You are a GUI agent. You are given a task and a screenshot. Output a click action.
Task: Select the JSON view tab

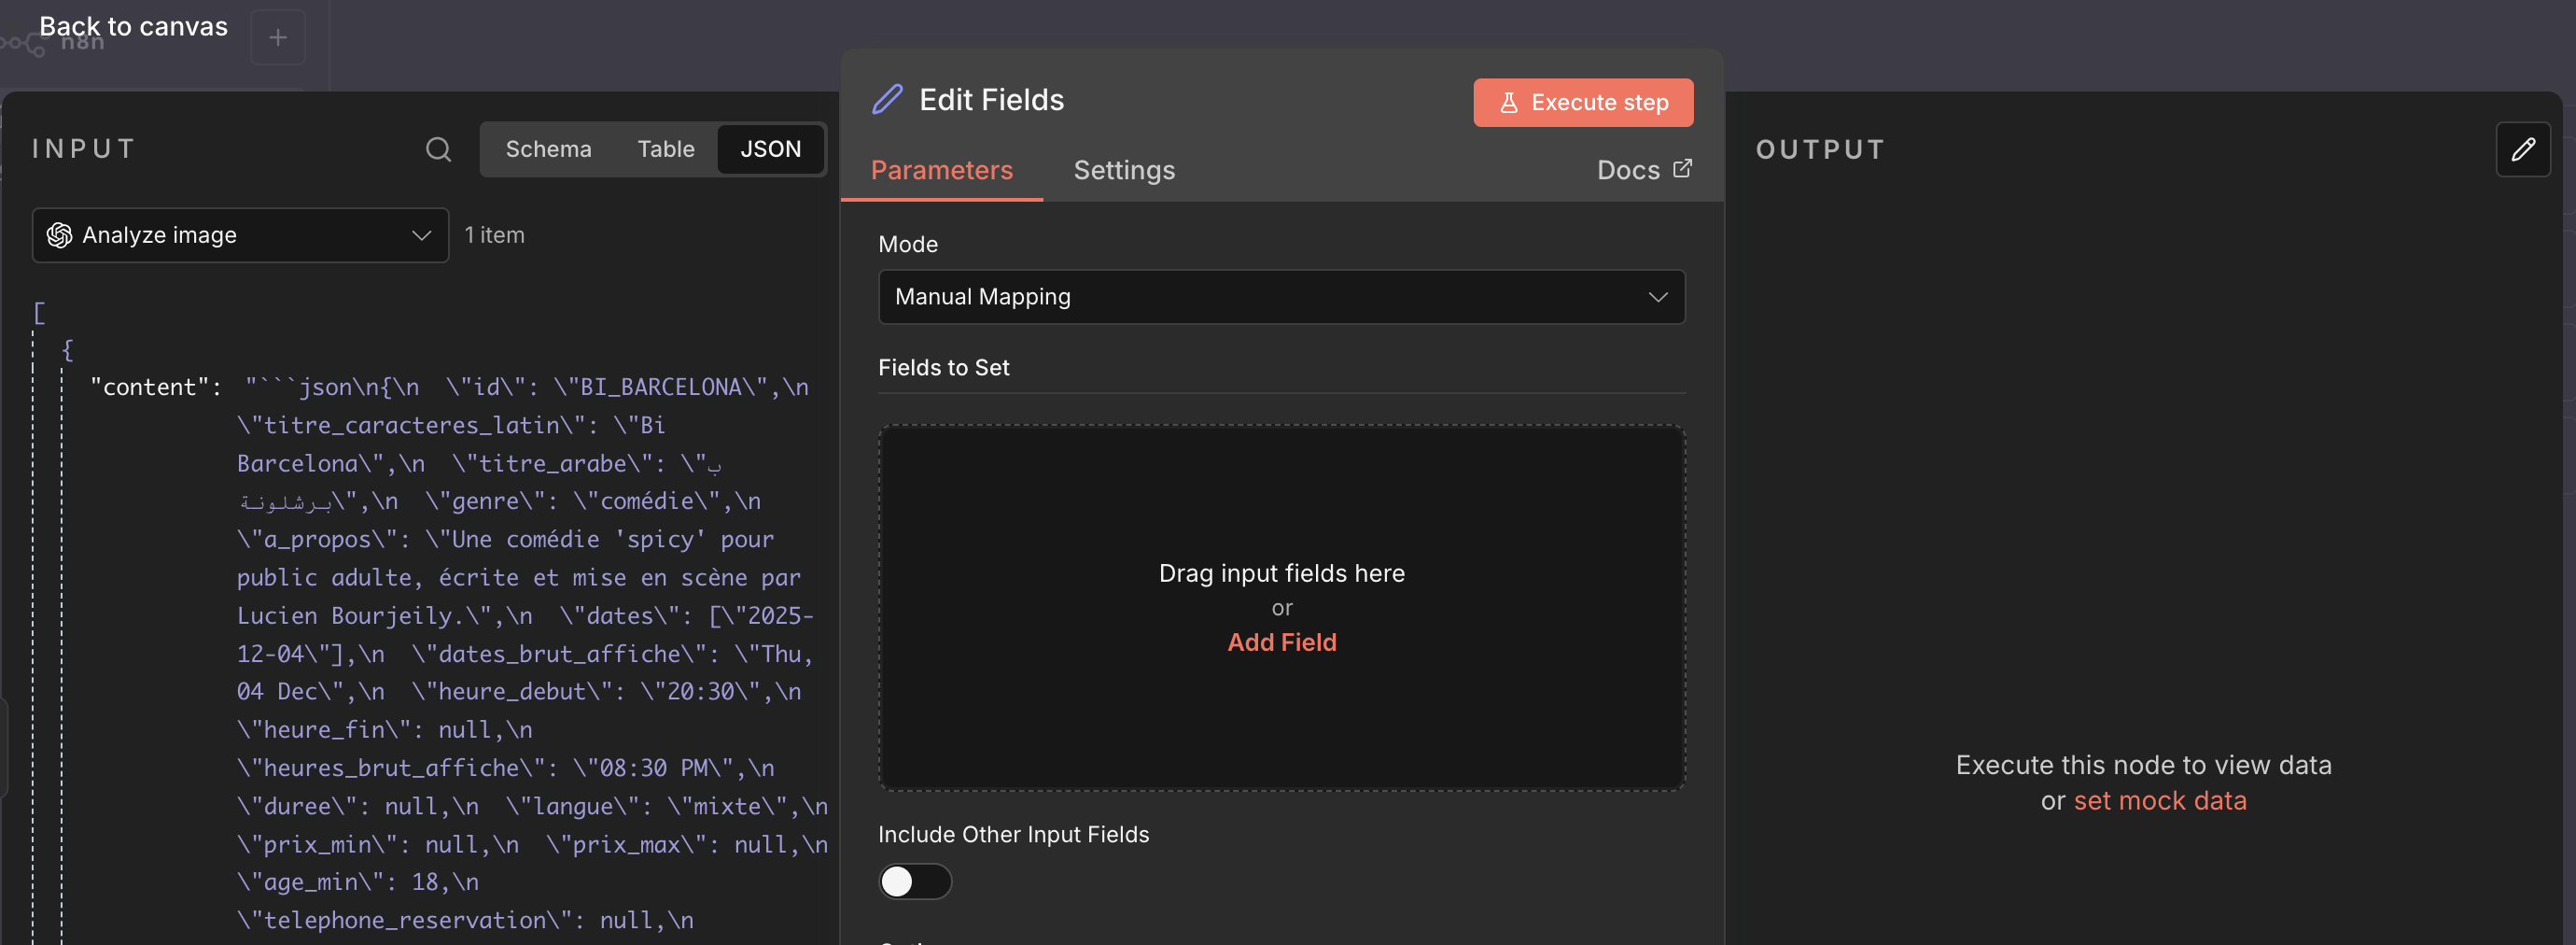coord(770,149)
